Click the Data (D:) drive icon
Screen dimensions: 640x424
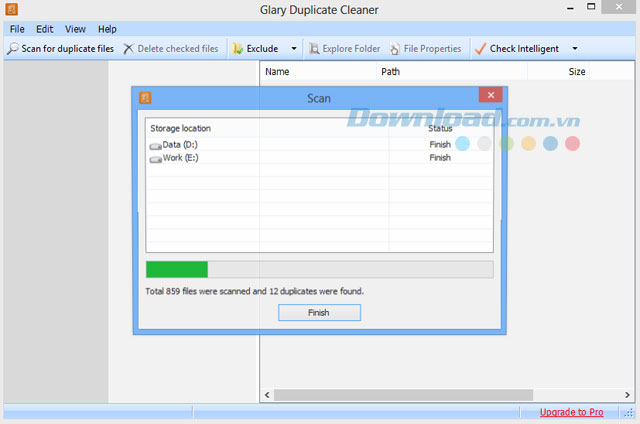click(155, 146)
